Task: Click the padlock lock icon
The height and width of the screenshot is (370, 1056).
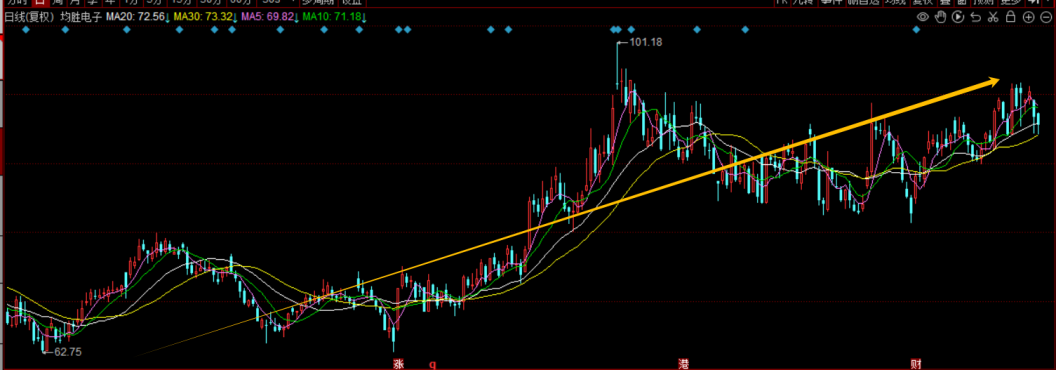Action: coord(1010,17)
